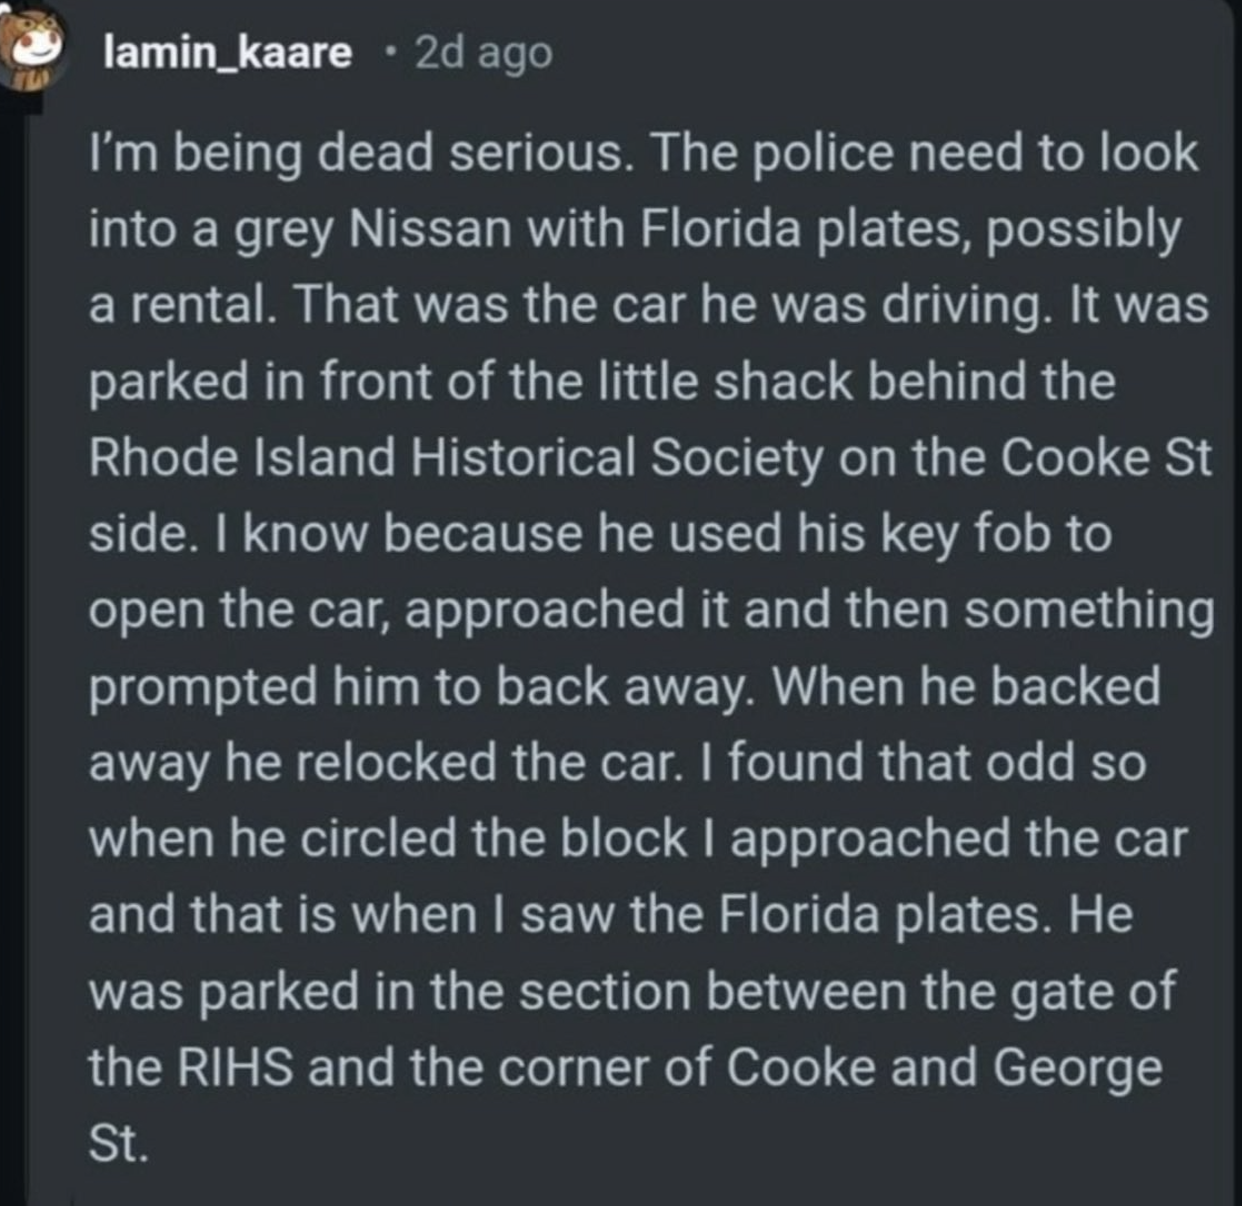The height and width of the screenshot is (1206, 1242).
Task: Click the words "Florida plates, possibly" in the second line
Action: [x=909, y=230]
